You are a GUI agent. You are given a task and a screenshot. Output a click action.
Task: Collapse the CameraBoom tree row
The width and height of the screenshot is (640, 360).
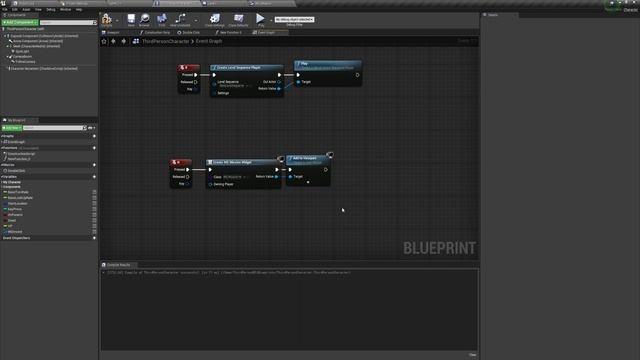pos(7,56)
